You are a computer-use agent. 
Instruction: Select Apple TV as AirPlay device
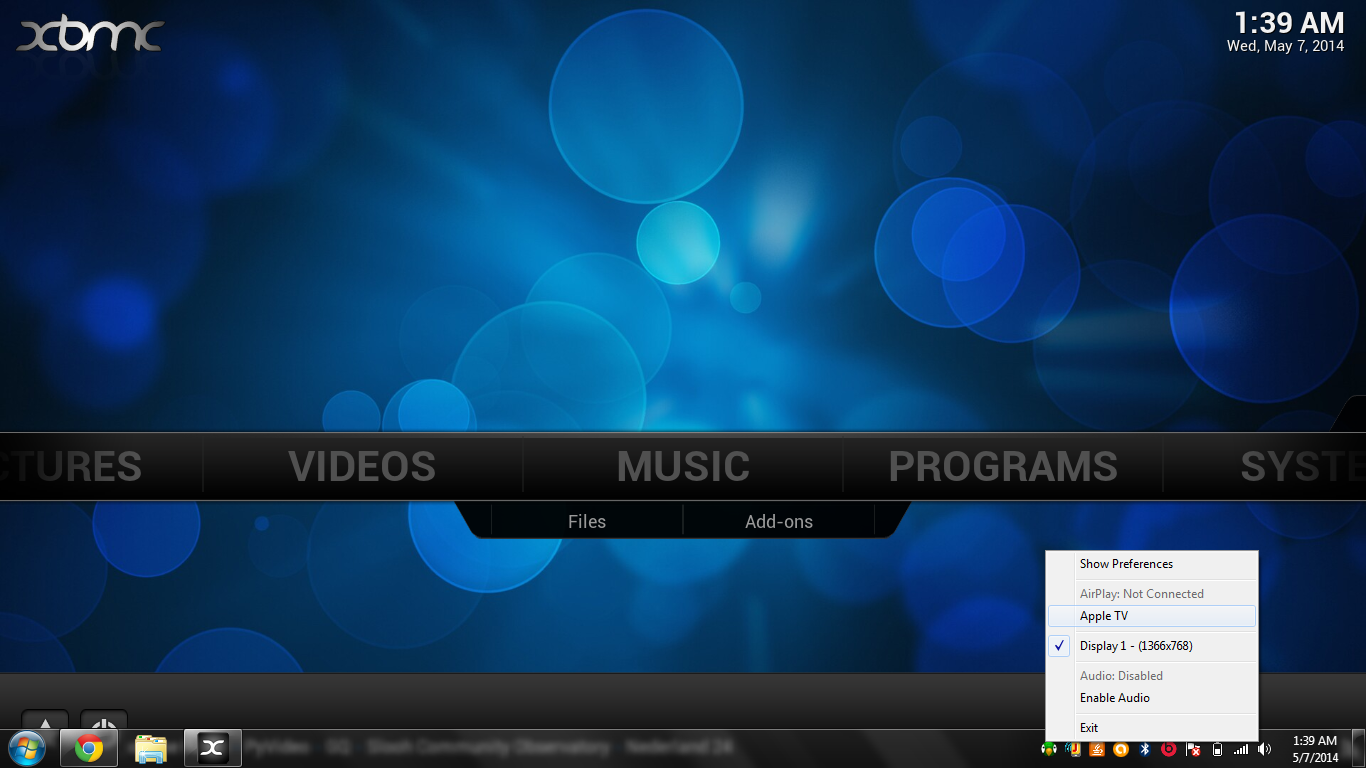(x=1152, y=616)
